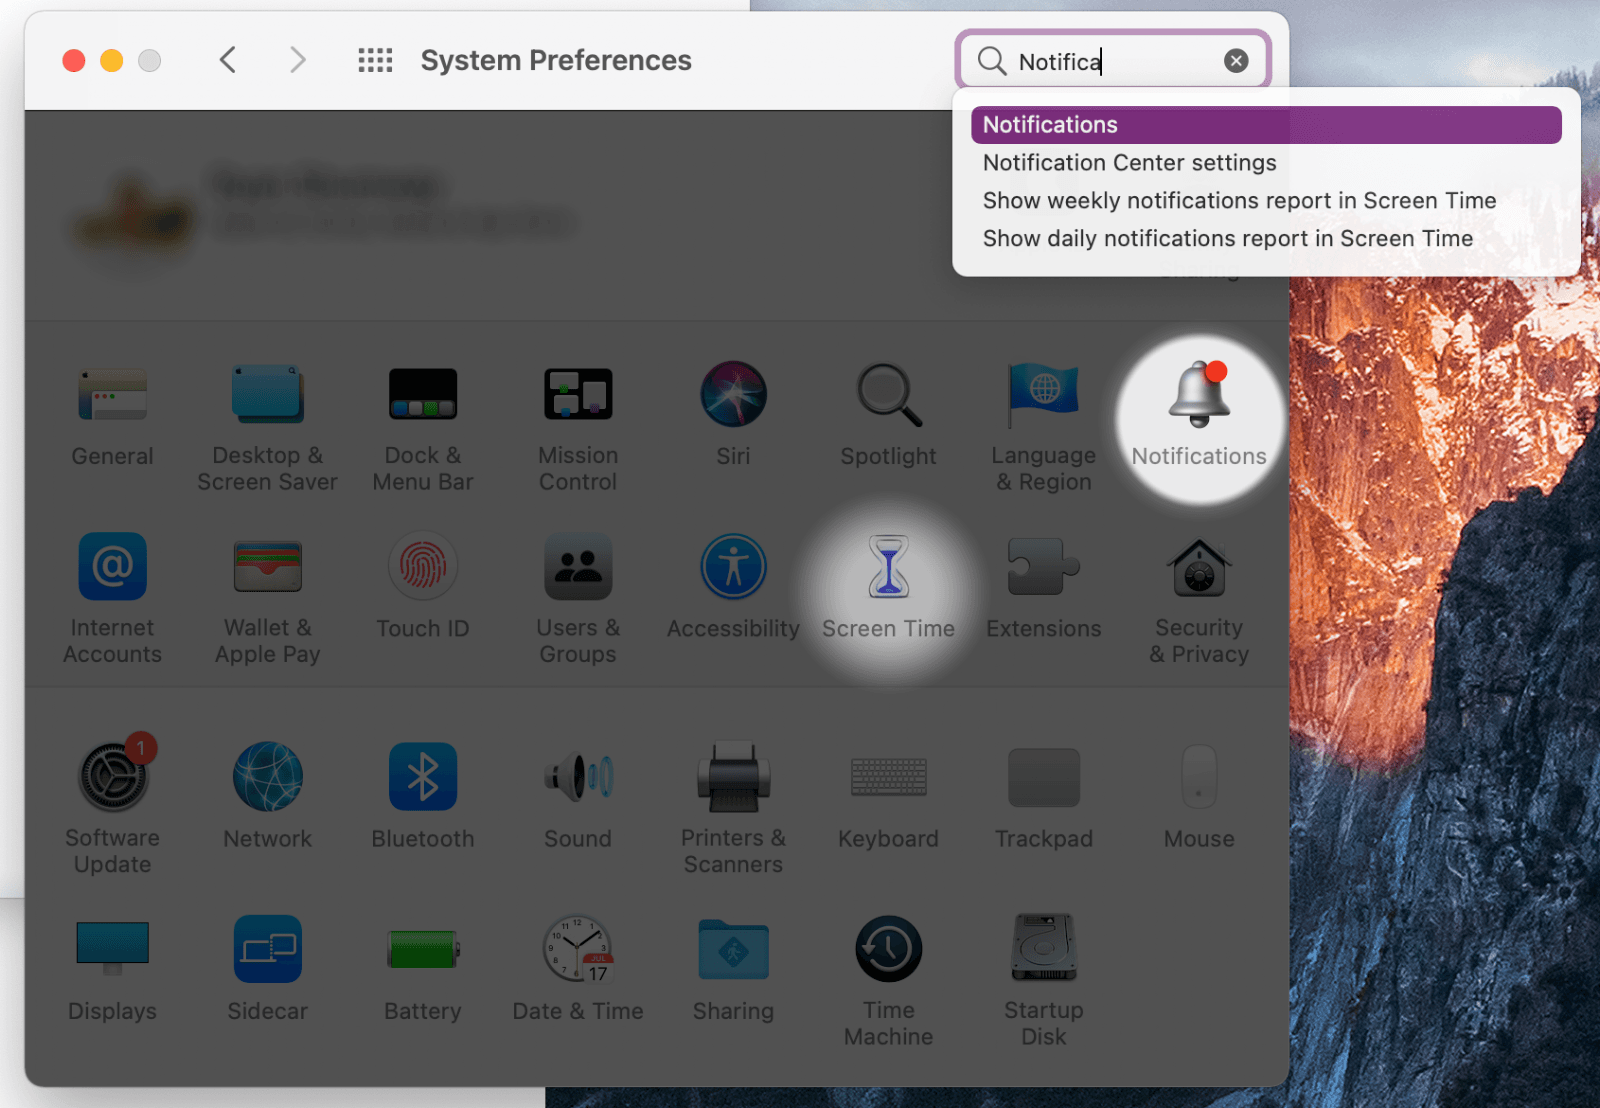Screen dimensions: 1600x1108
Task: Open Language & Region preferences
Action: tap(1043, 394)
